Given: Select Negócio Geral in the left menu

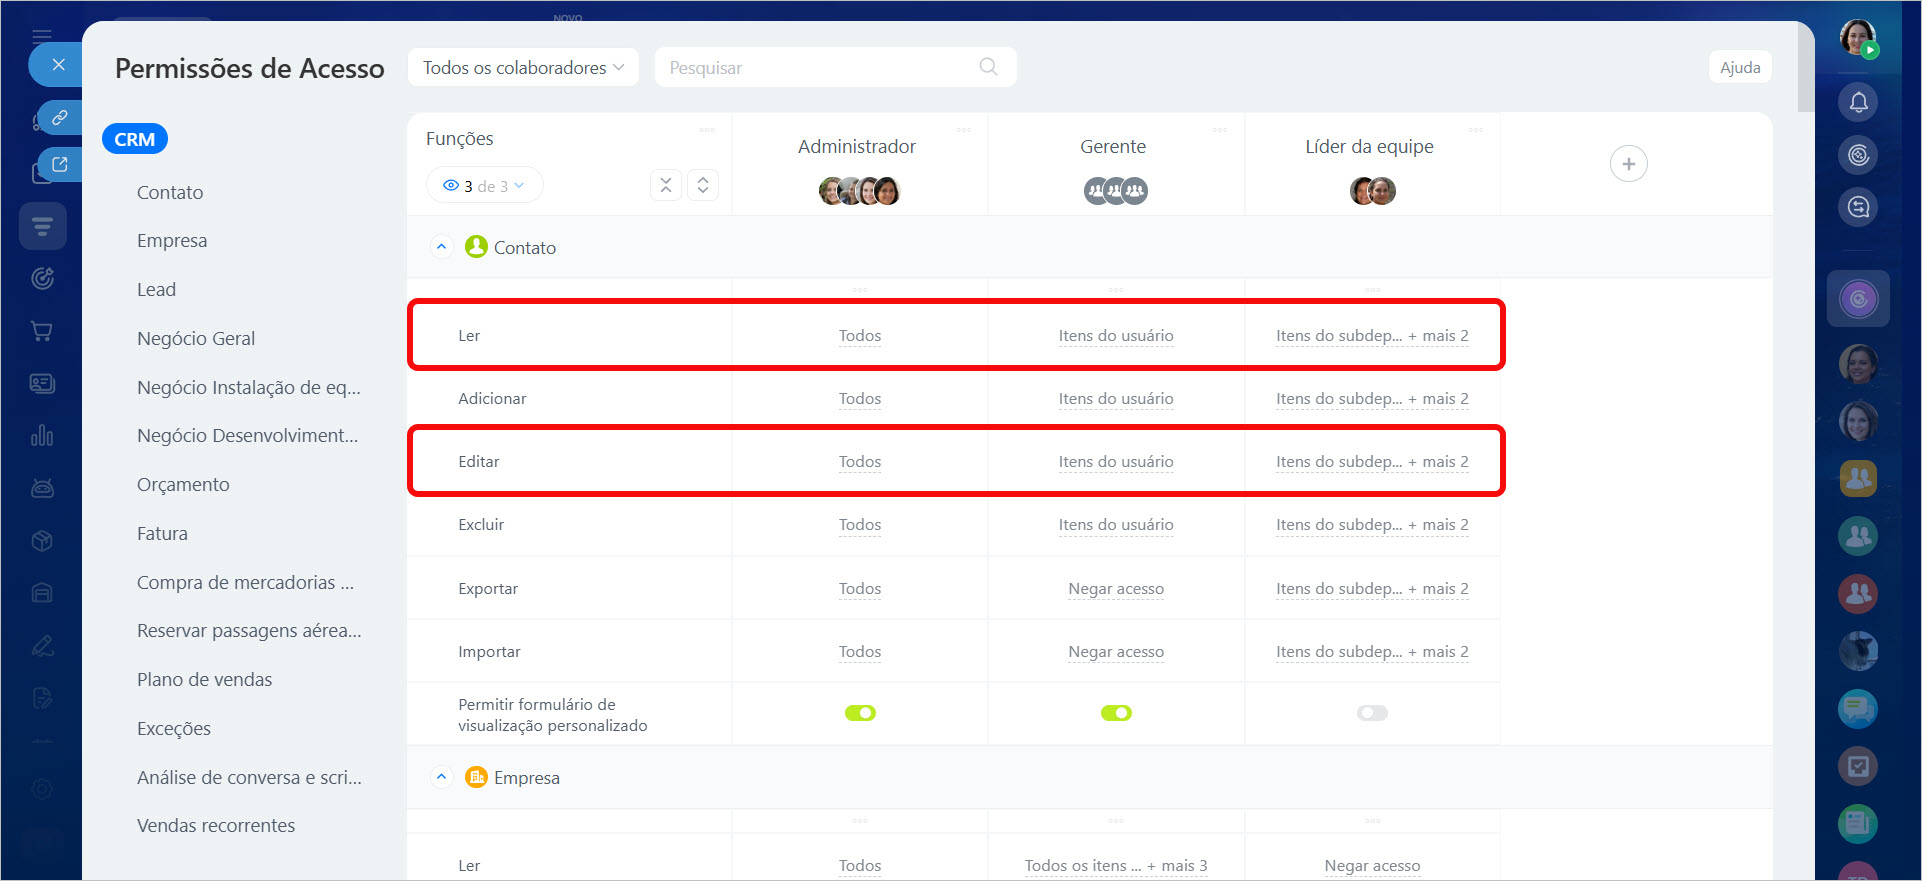Looking at the screenshot, I should pos(196,339).
